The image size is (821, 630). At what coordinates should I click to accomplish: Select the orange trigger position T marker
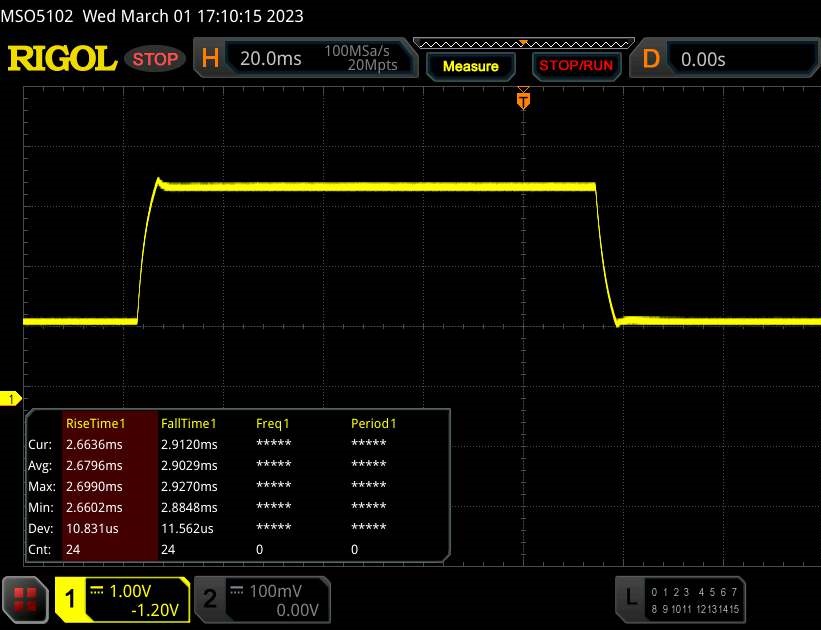[523, 100]
